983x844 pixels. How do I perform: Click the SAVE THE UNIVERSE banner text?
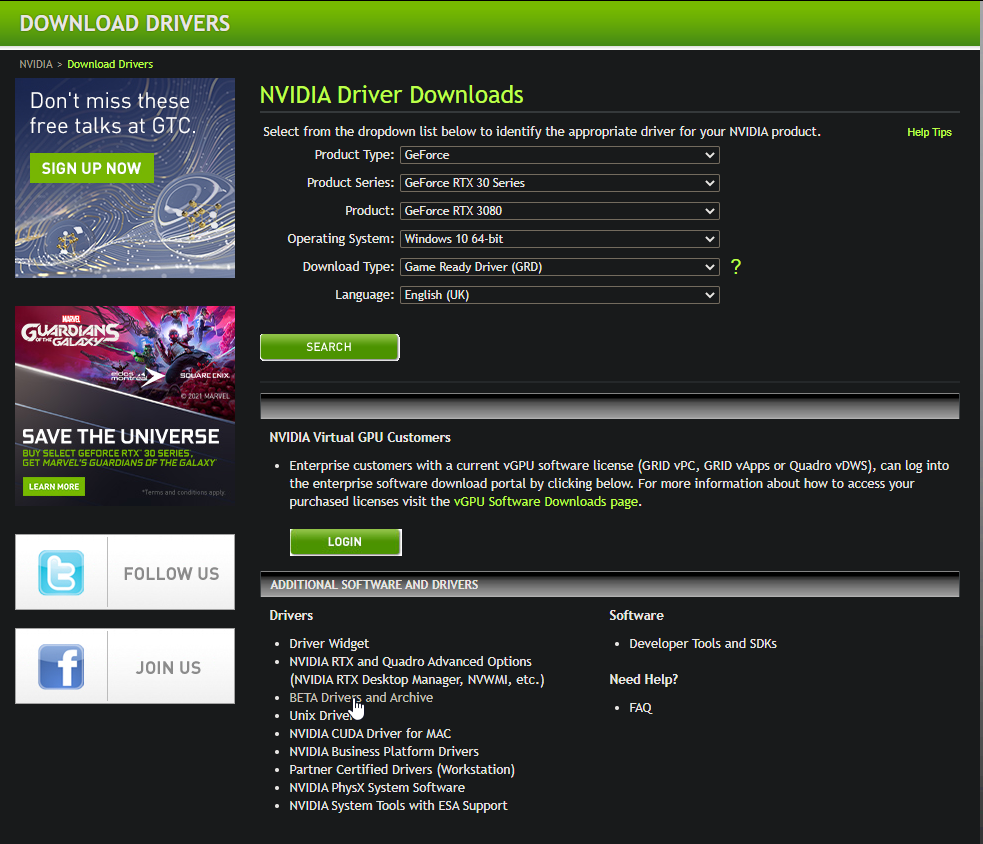point(121,436)
